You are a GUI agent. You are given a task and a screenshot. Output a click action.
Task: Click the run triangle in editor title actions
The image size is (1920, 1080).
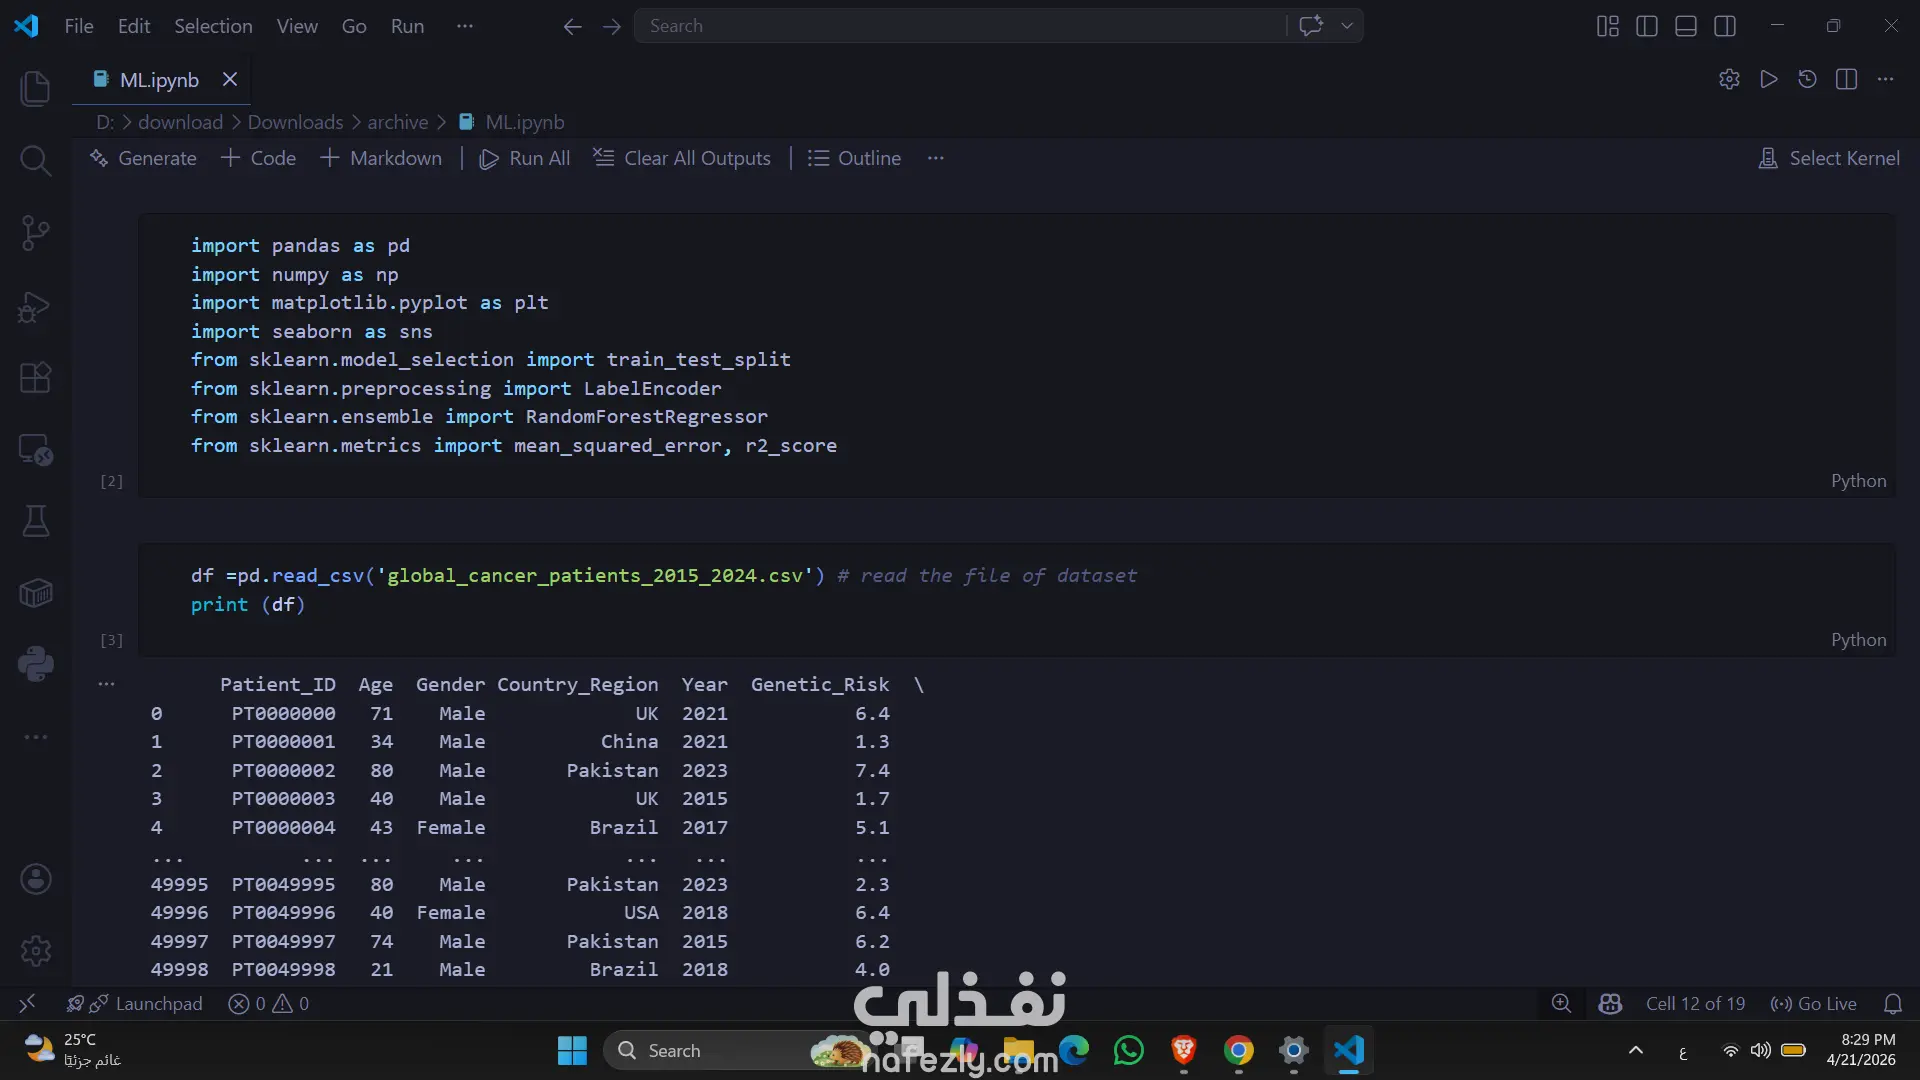pos(1768,79)
